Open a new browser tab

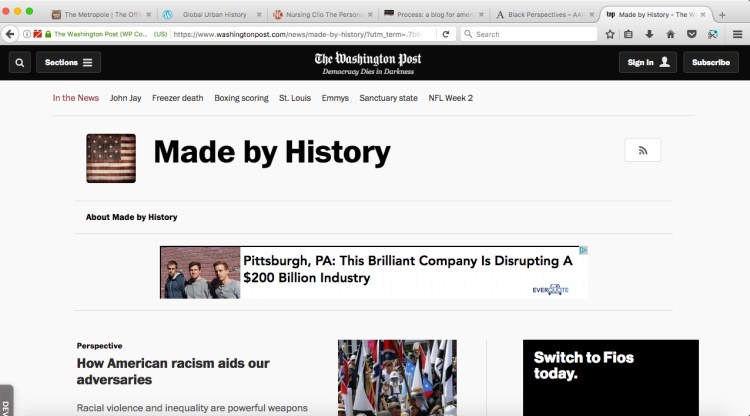722,15
